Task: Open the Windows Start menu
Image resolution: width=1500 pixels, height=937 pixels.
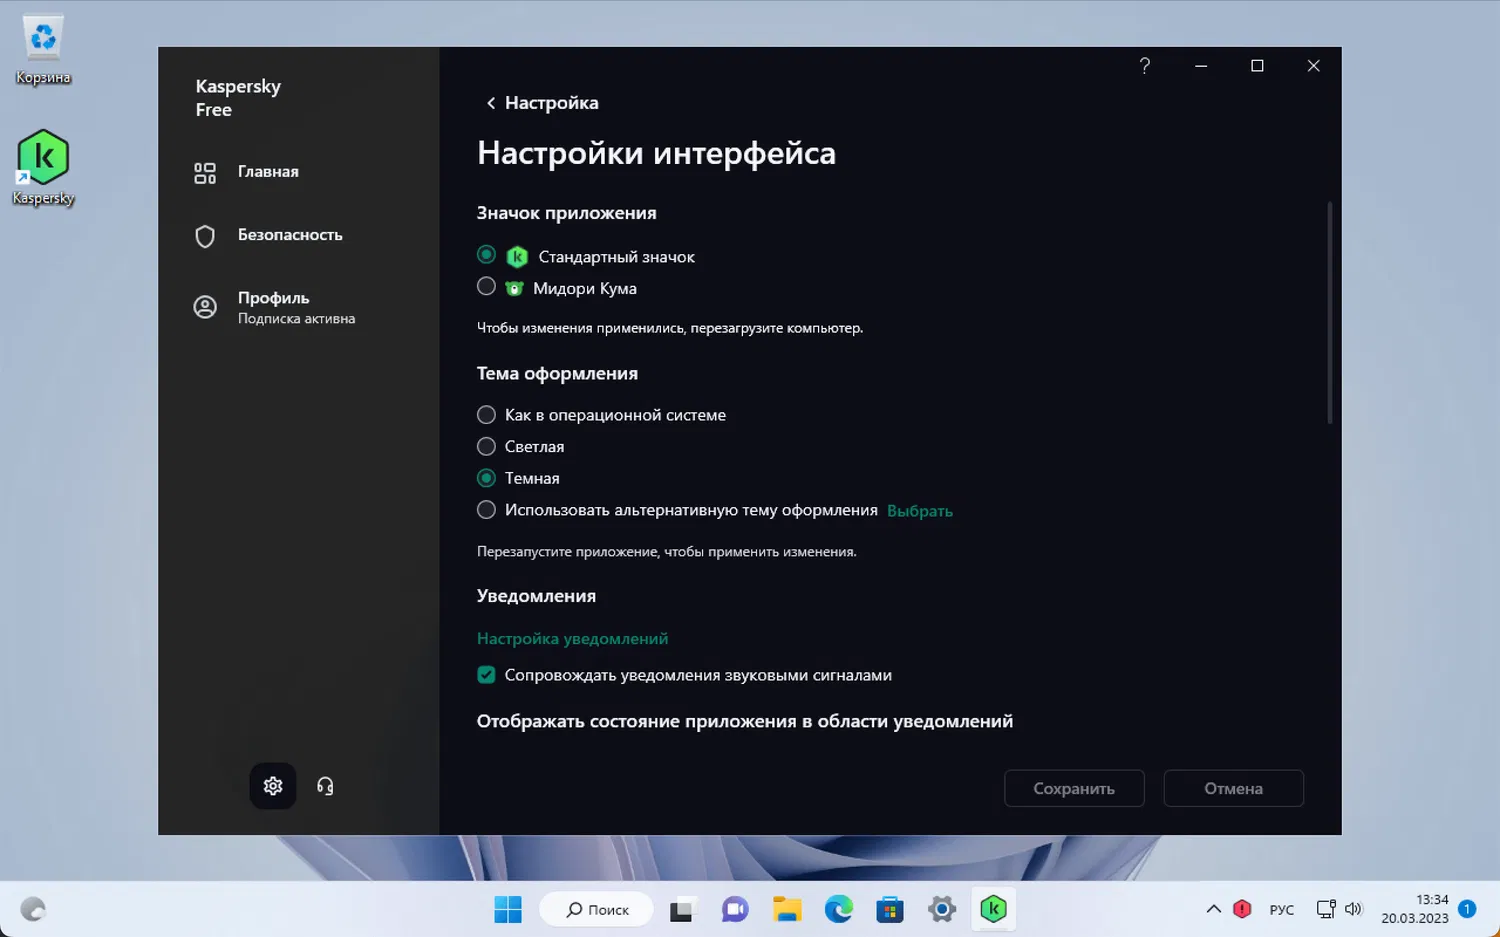Action: click(x=508, y=909)
